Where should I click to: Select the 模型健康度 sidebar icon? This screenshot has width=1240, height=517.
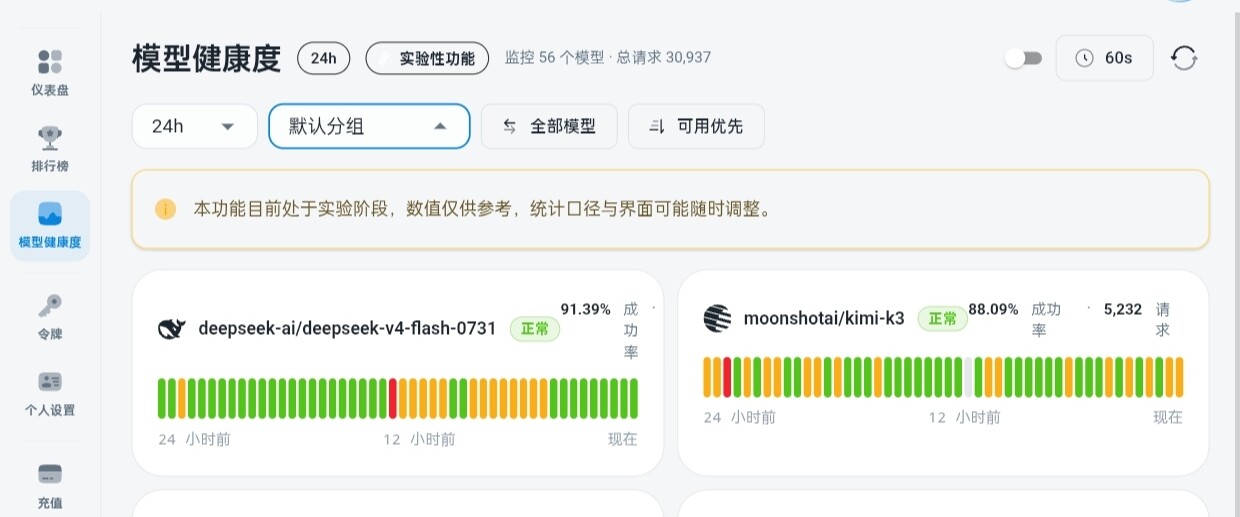(x=50, y=213)
